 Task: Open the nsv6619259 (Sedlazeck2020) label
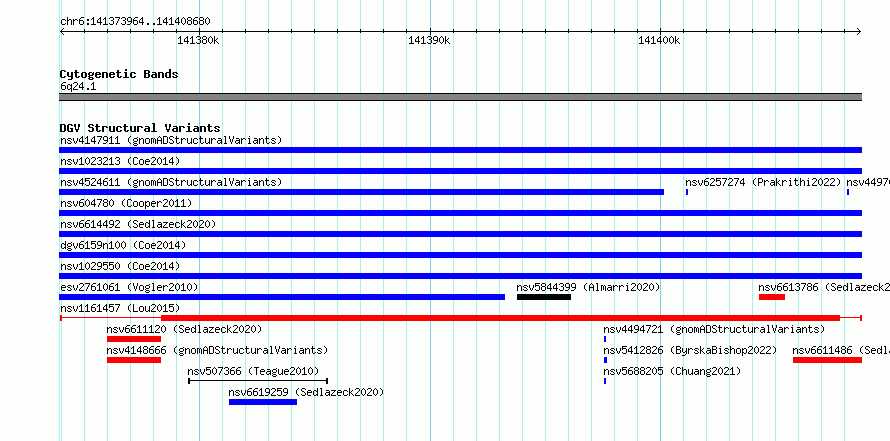[307, 392]
